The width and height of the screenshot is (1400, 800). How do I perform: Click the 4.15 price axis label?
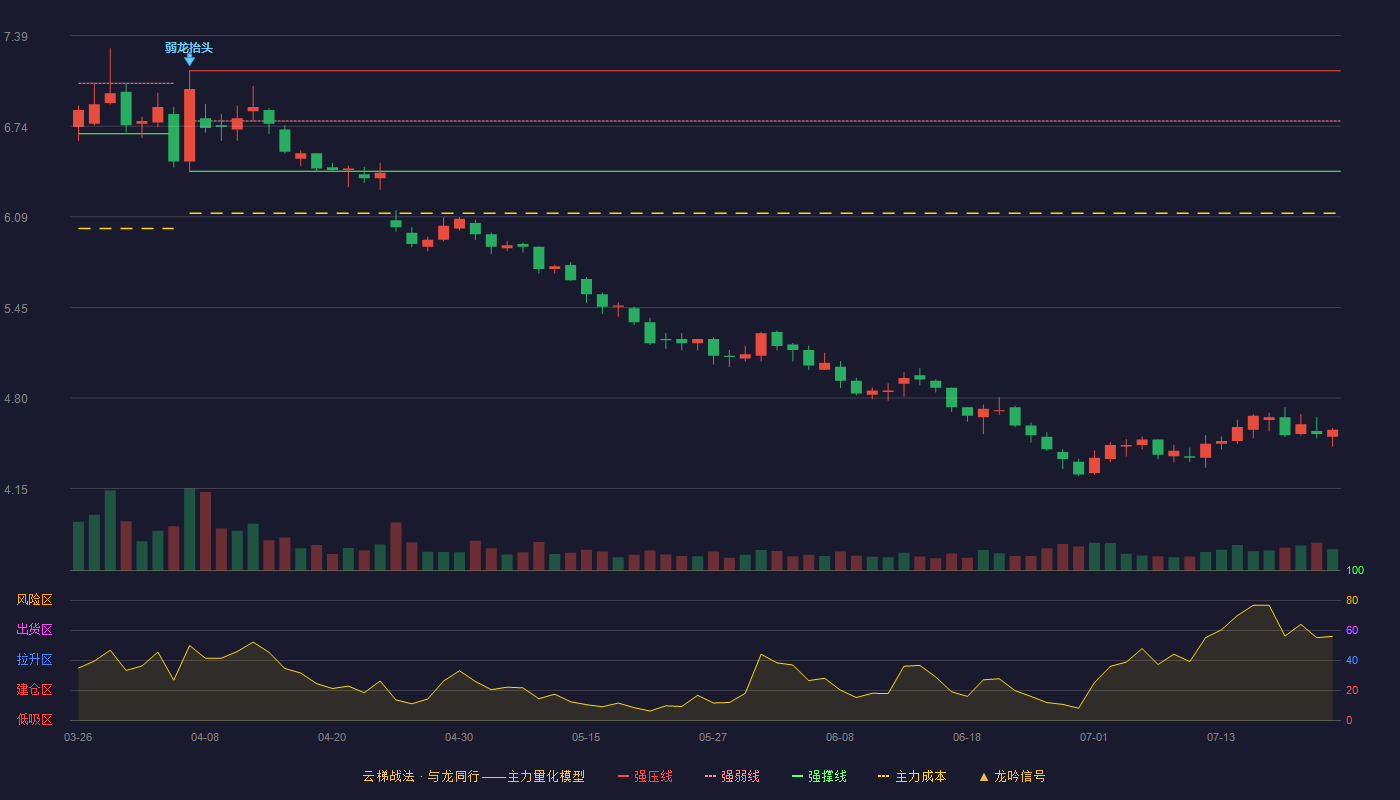click(16, 490)
